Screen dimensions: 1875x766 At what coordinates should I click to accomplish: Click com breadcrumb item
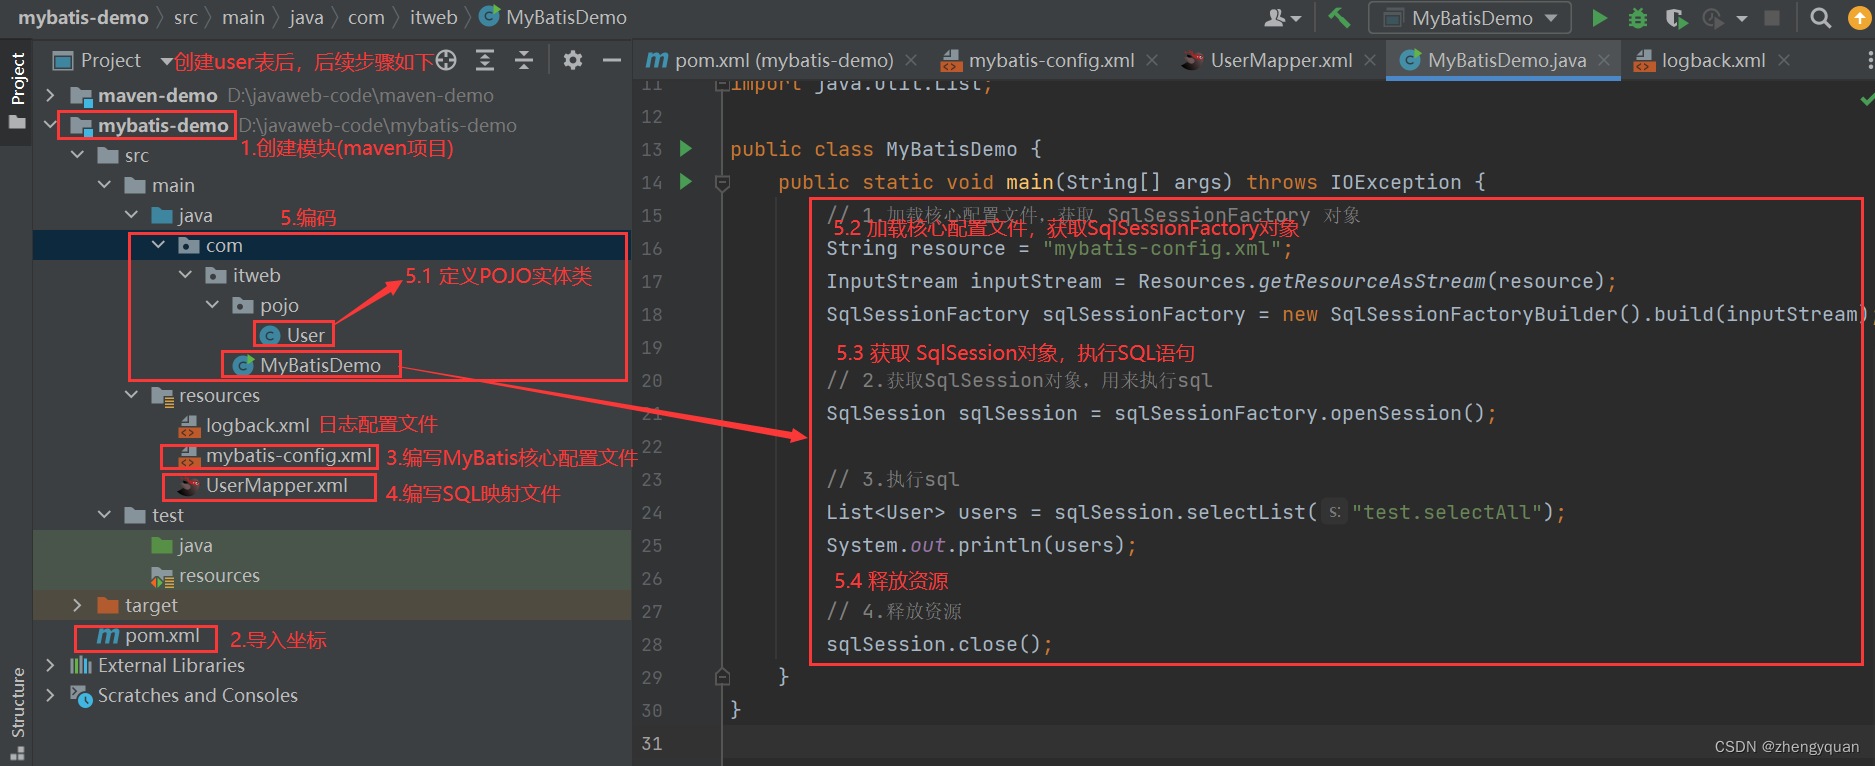[x=366, y=17]
